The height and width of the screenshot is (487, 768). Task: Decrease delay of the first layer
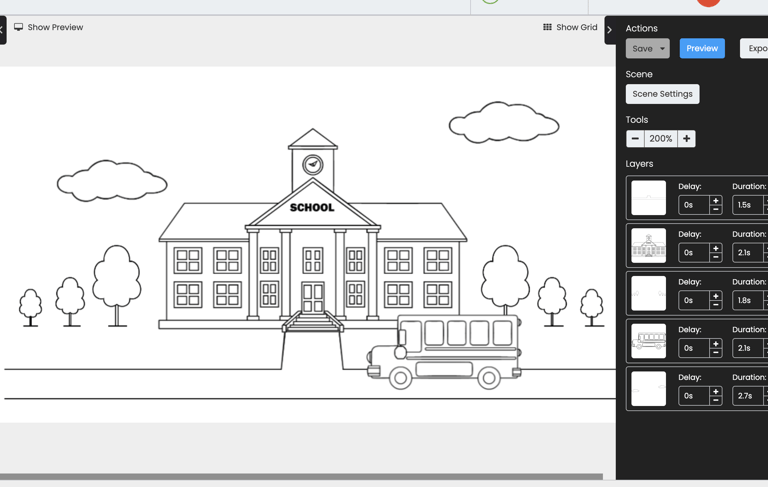coord(716,209)
